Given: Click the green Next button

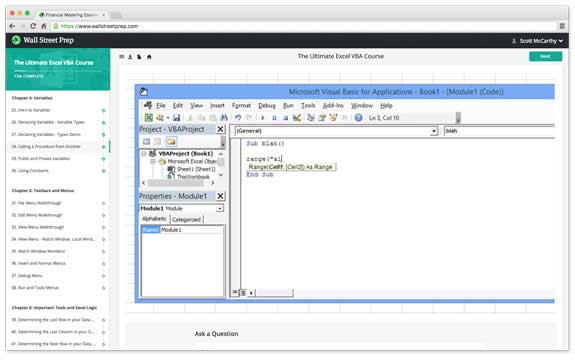Looking at the screenshot, I should pyautogui.click(x=545, y=56).
